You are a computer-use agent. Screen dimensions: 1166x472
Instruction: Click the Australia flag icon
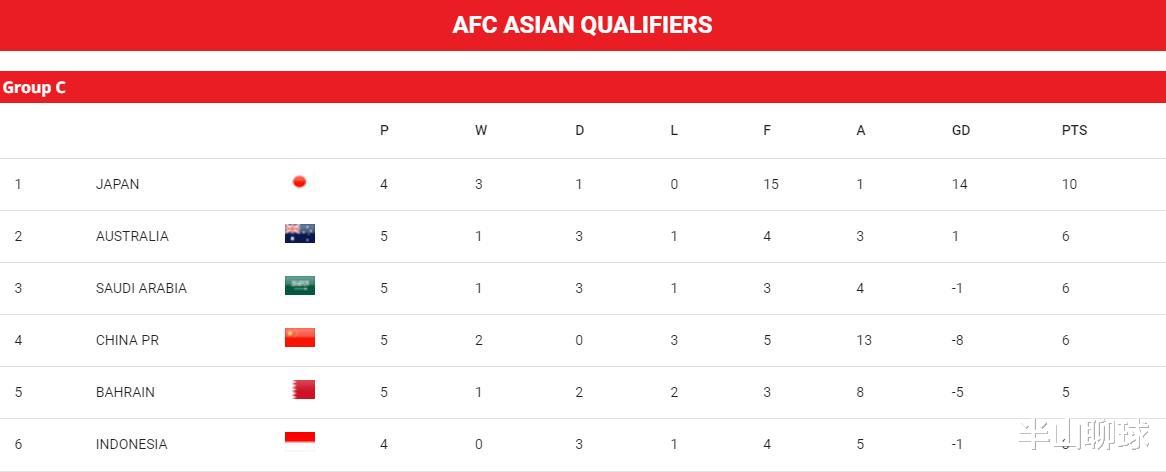(x=300, y=233)
